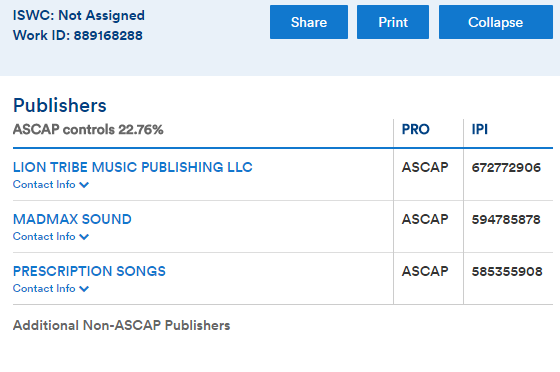The width and height of the screenshot is (560, 372).
Task: Click the chevron icon beside Prescription Songs Contact Info
Action: 84,289
